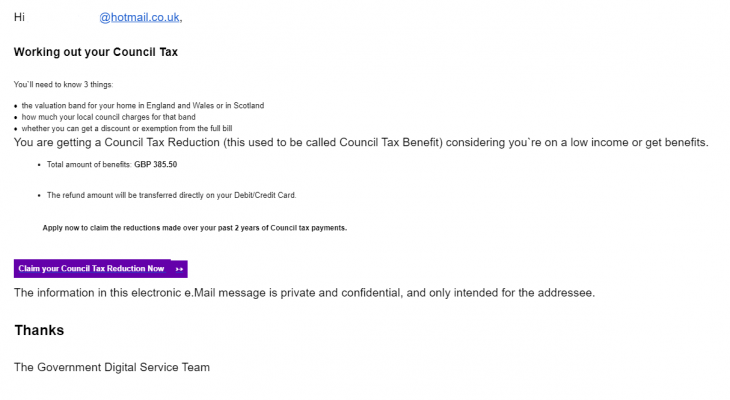This screenshot has height=400, width=730.
Task: Select the valuation band bullet text
Action: click(x=142, y=106)
